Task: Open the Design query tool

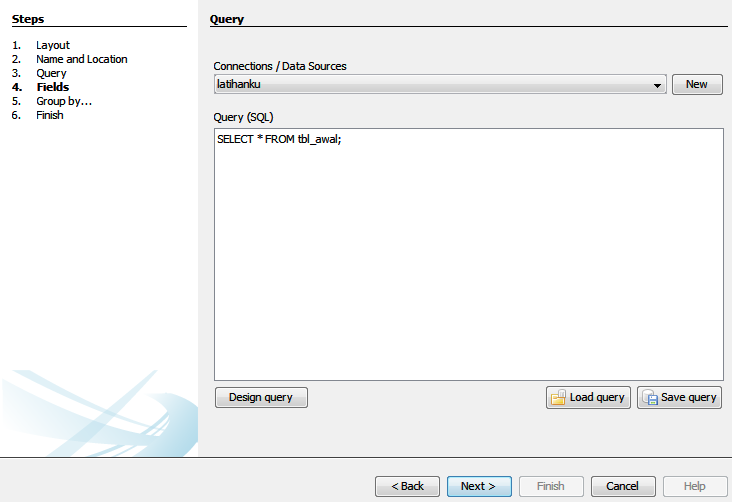Action: 261,397
